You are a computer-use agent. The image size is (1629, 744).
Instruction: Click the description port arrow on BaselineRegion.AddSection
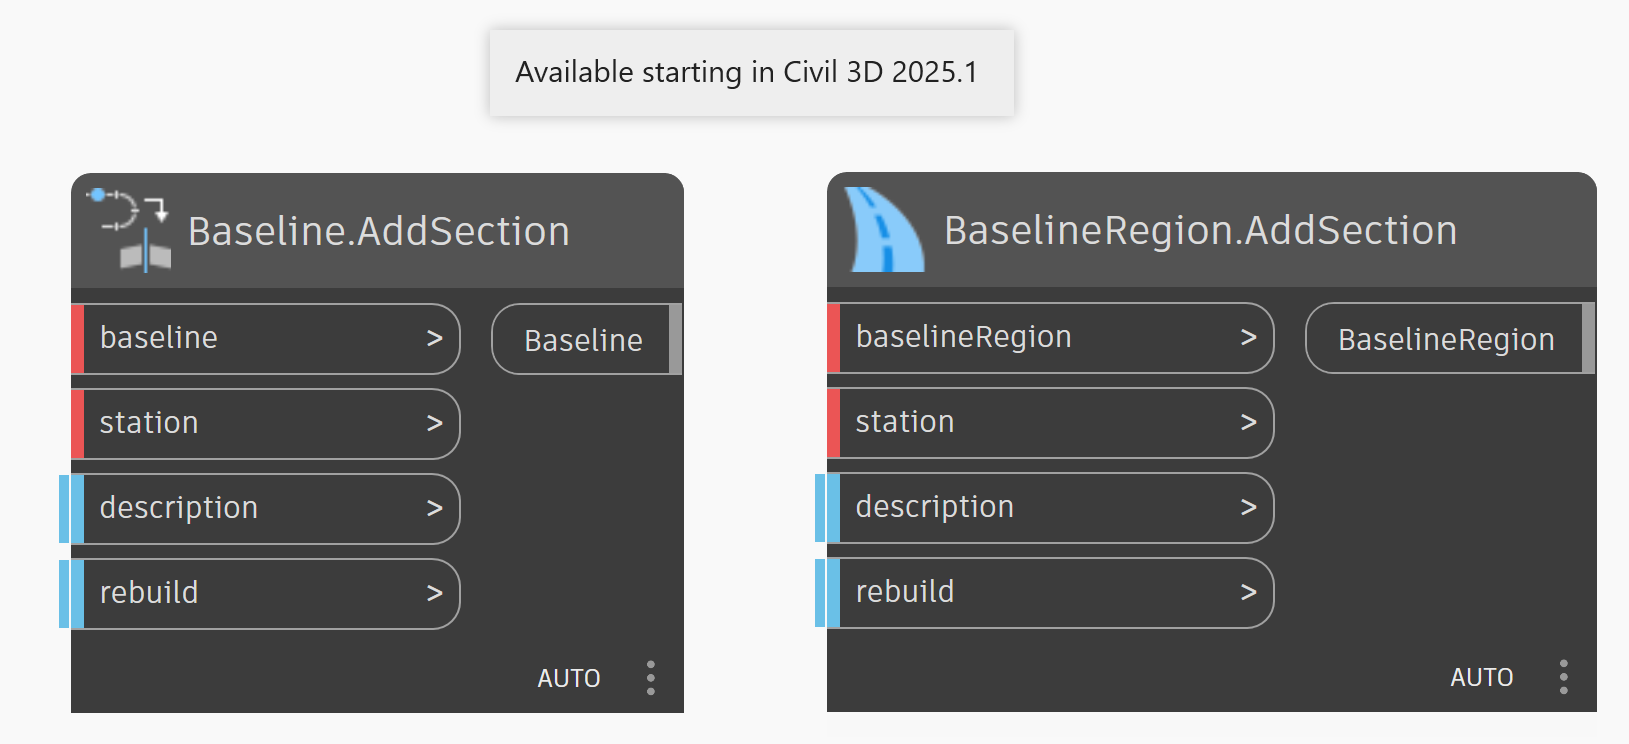click(x=1248, y=508)
